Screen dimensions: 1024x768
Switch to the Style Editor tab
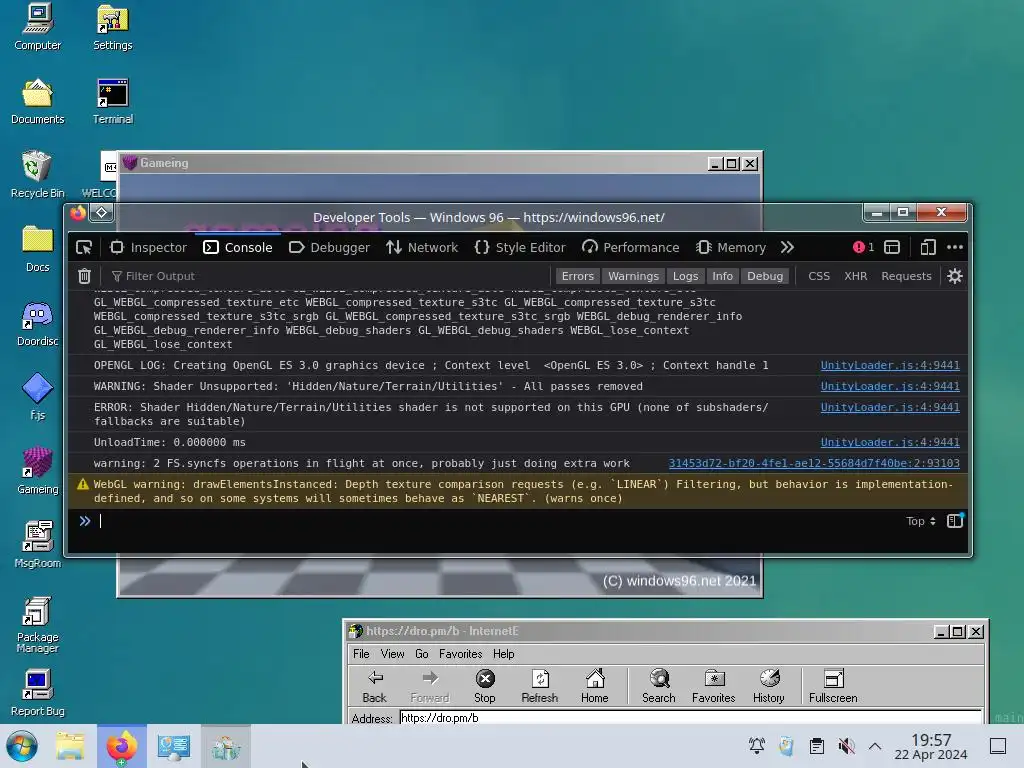pyautogui.click(x=520, y=248)
